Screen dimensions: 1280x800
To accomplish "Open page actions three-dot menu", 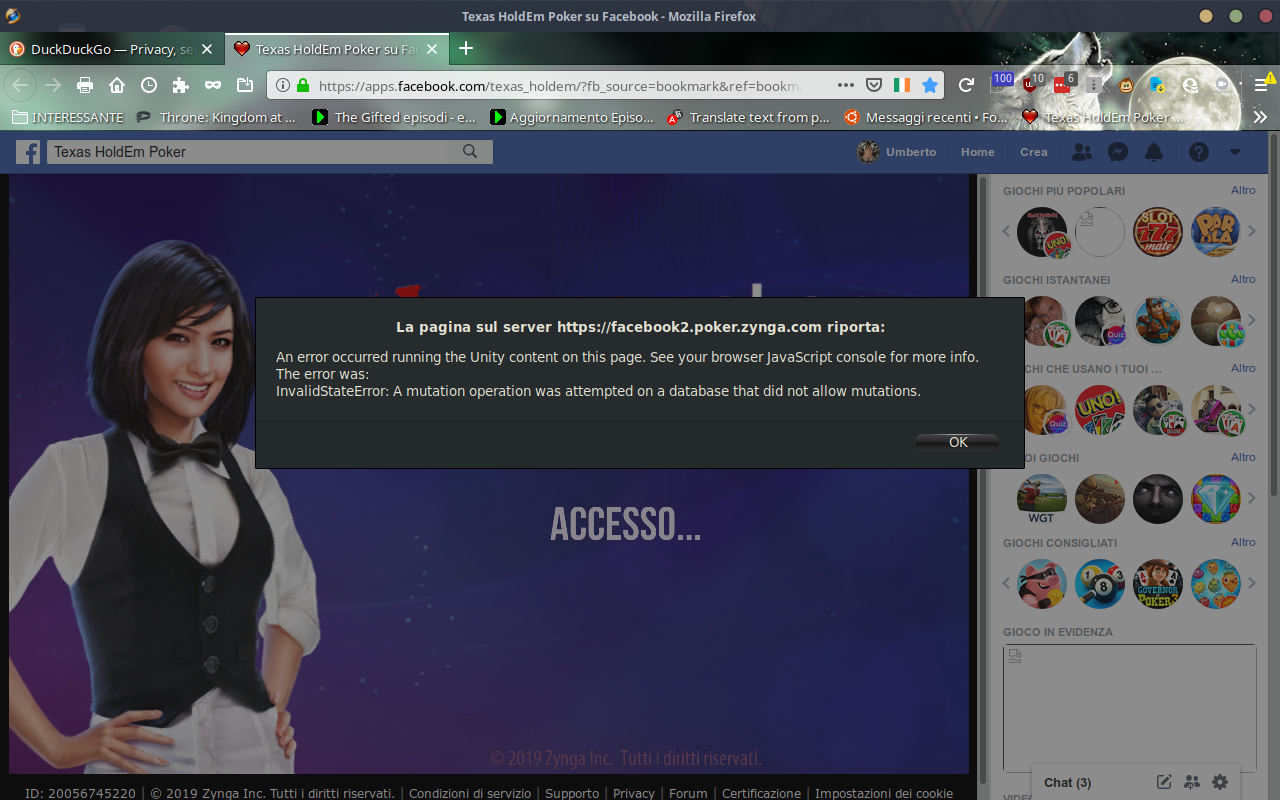I will [846, 85].
